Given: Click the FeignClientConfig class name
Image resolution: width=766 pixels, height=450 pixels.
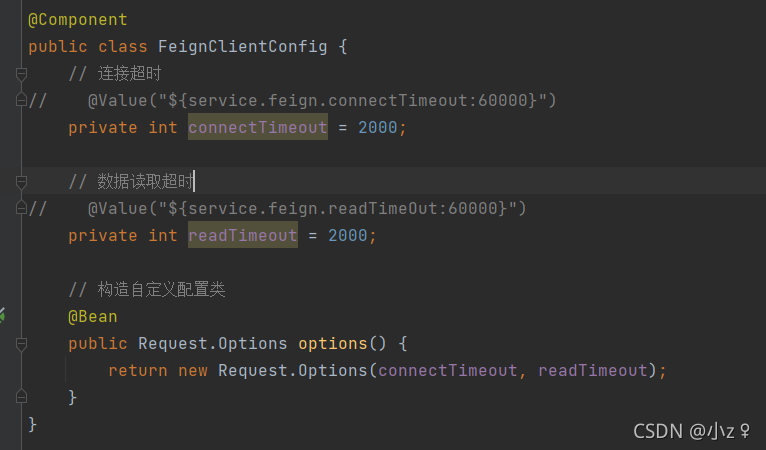Looking at the screenshot, I should (242, 47).
